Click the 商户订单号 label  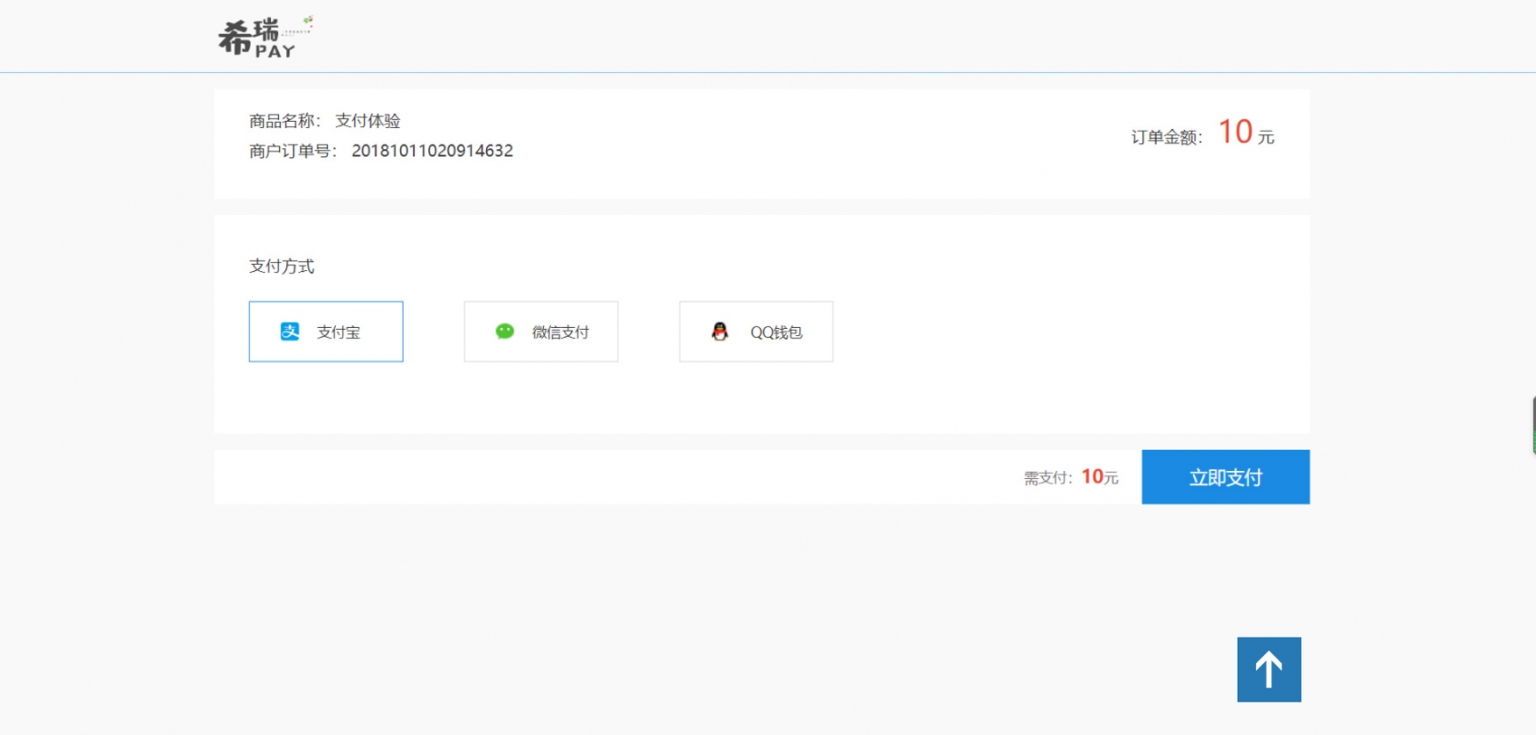(292, 151)
